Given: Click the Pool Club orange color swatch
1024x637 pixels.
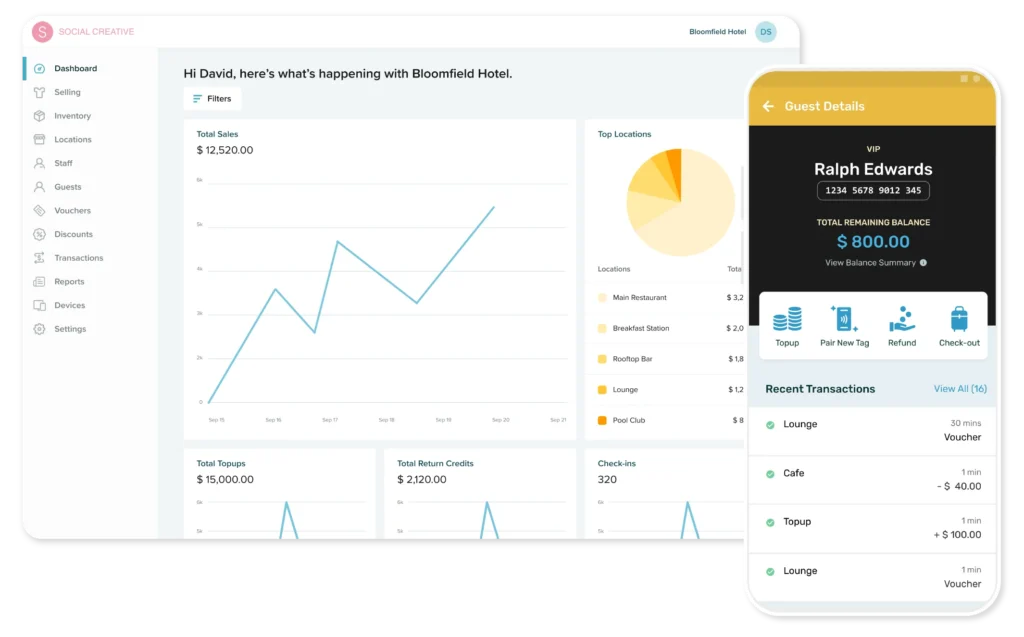Looking at the screenshot, I should tap(602, 421).
